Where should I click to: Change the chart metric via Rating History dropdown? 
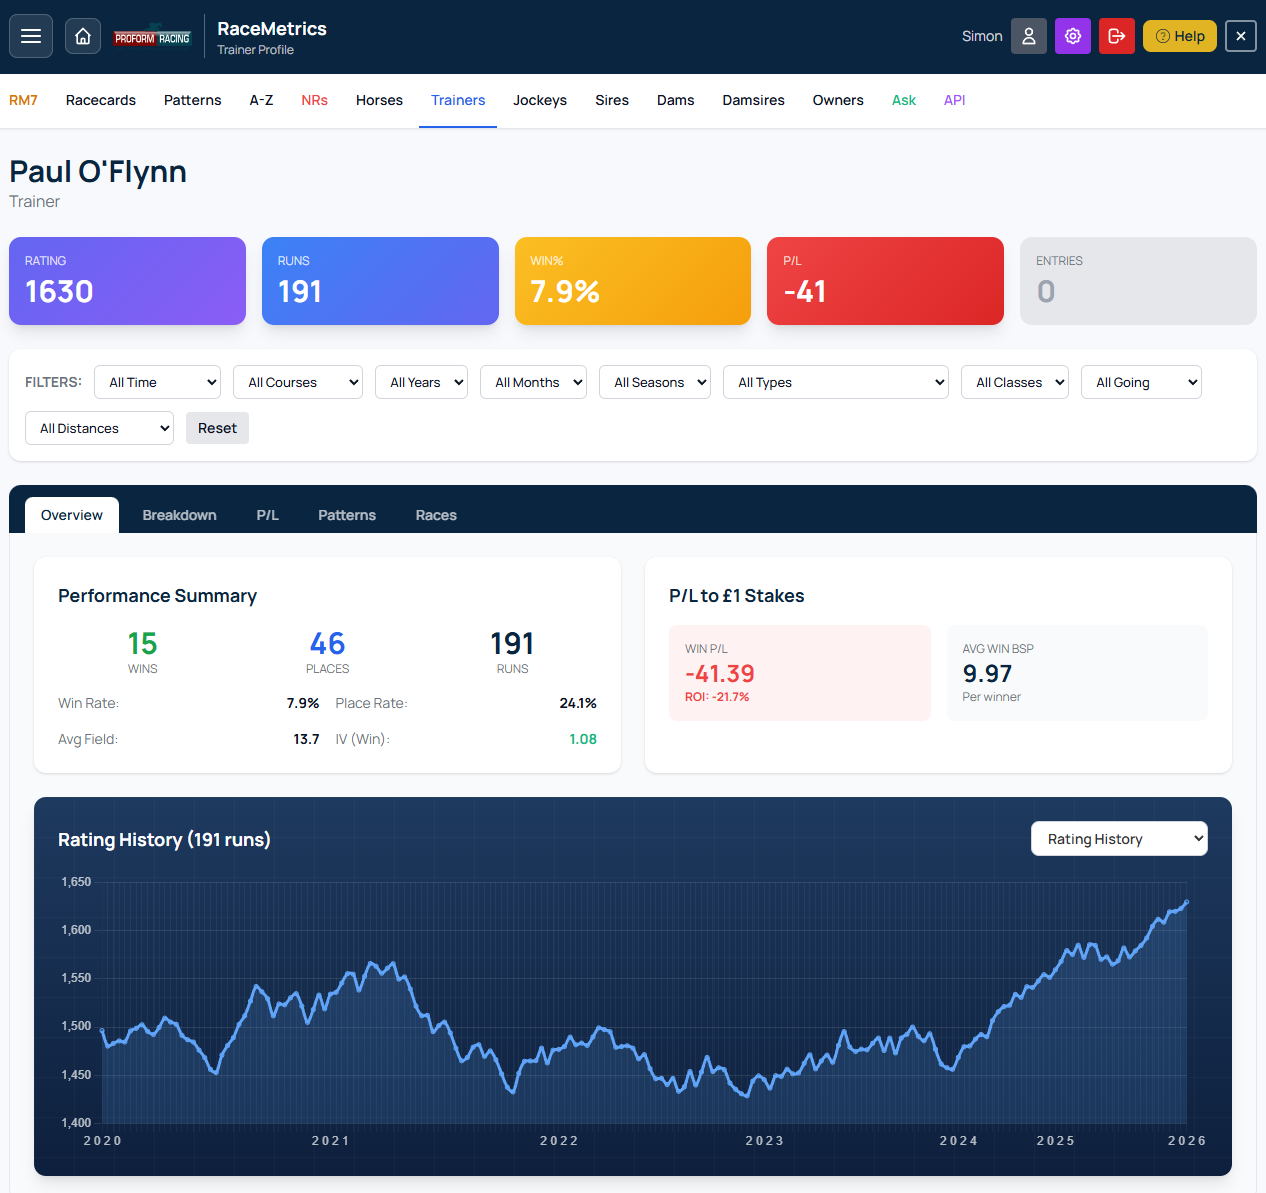pos(1119,839)
